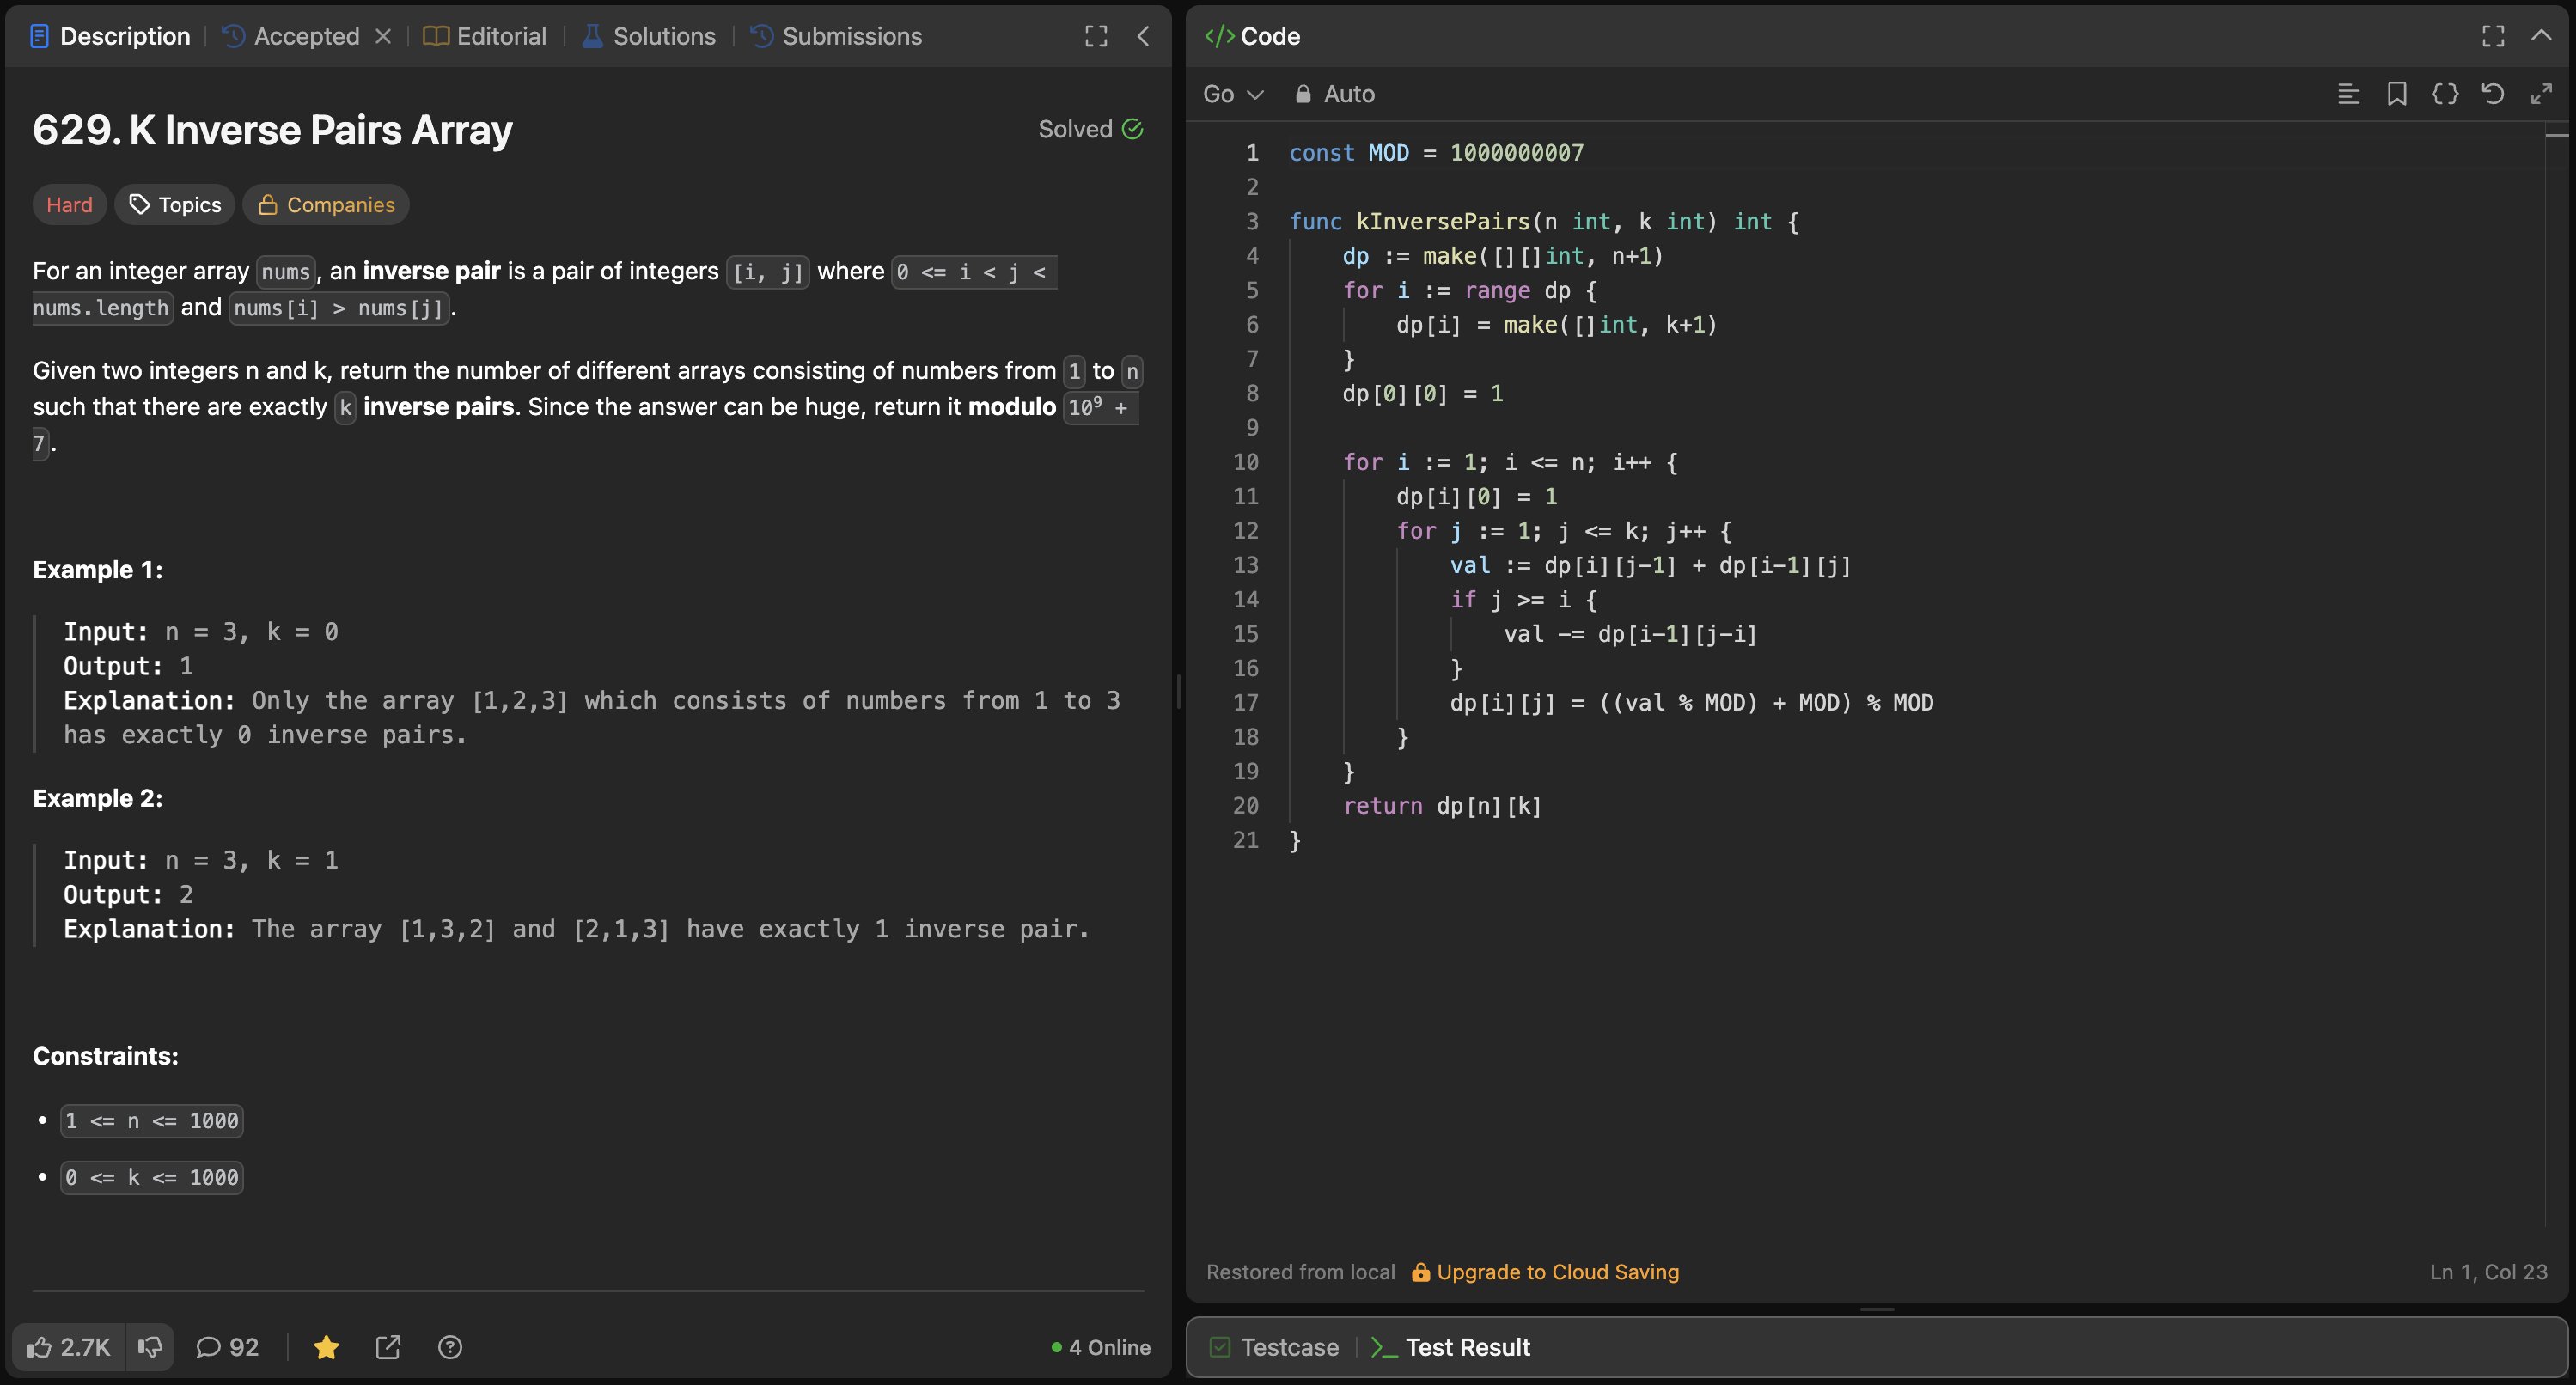
Task: Toggle the favorite star icon
Action: pos(326,1347)
